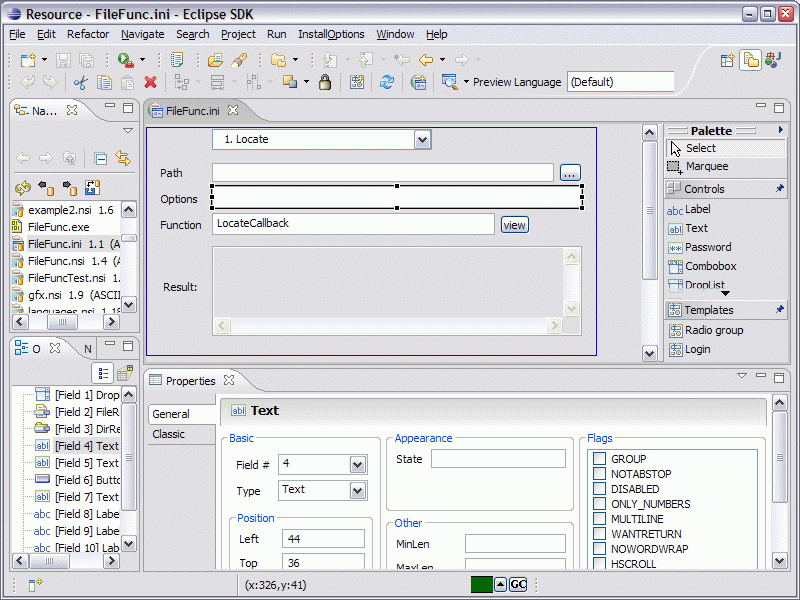Screen dimensions: 800x600
Task: Click Link with Editor icon in Navigator
Action: pos(123,158)
